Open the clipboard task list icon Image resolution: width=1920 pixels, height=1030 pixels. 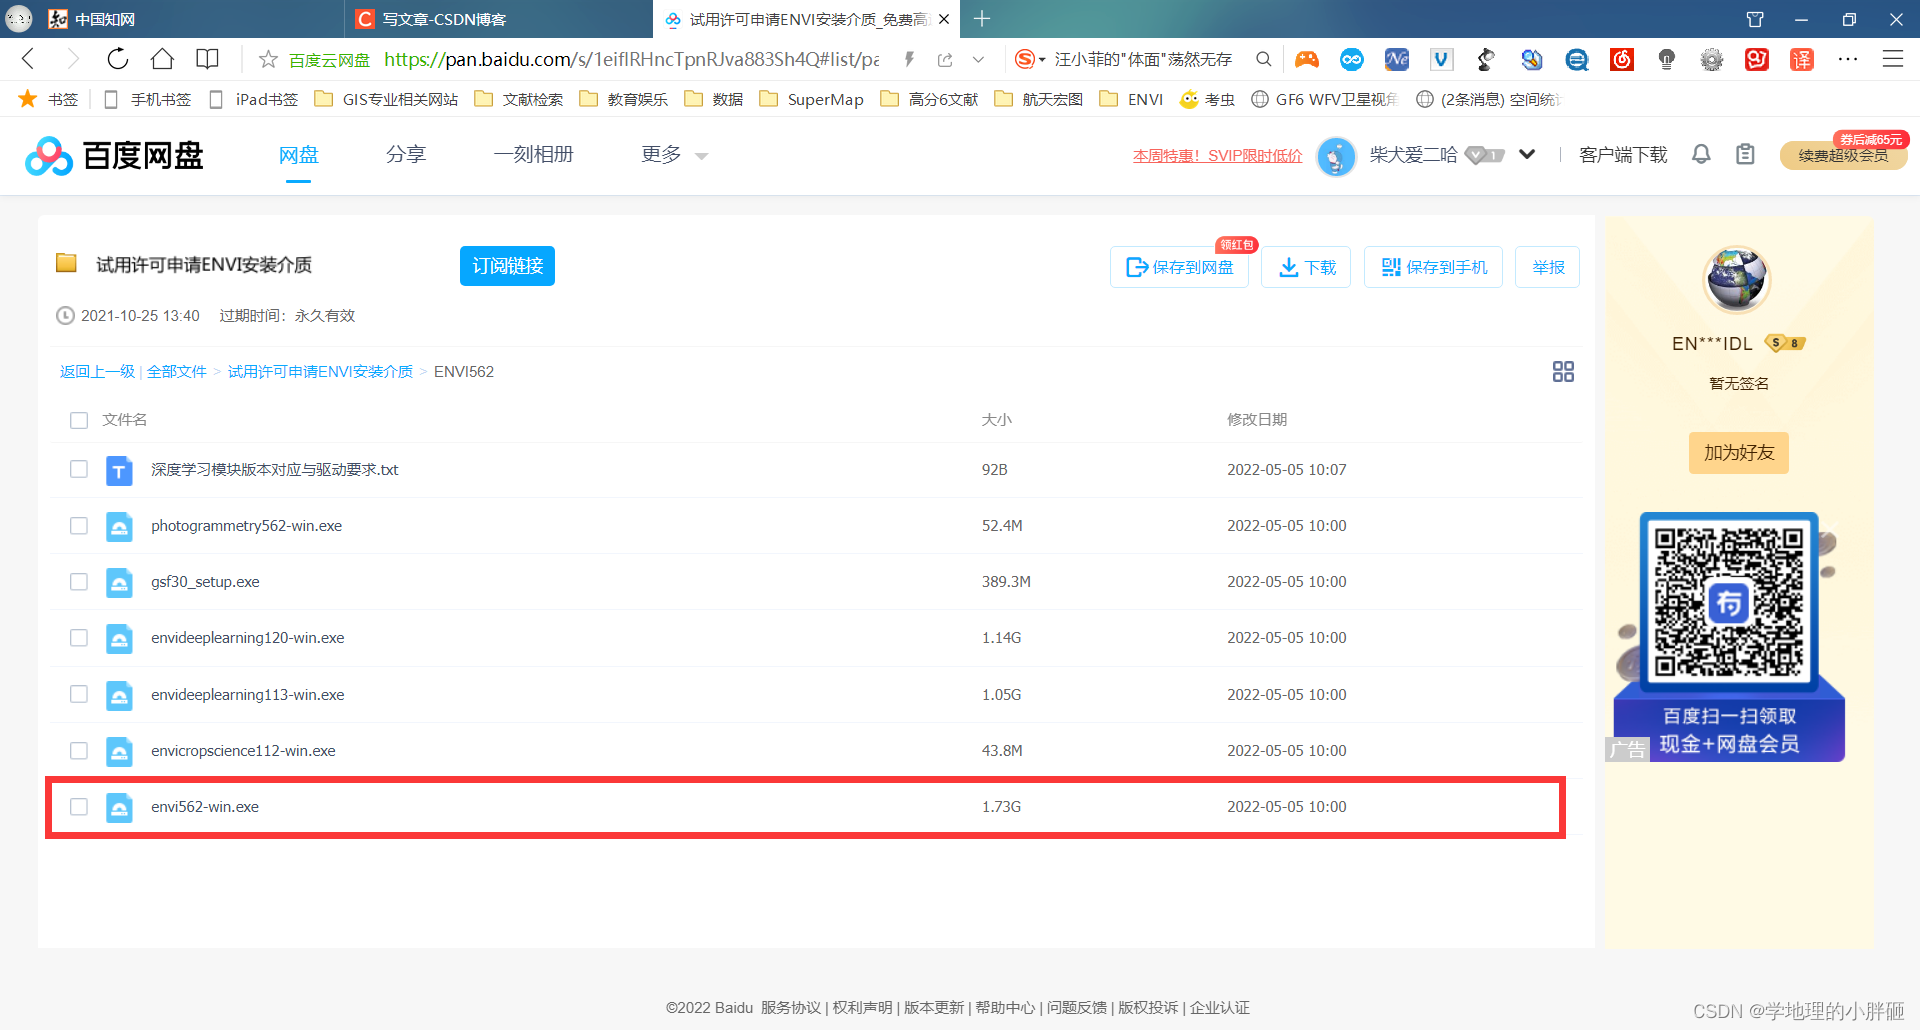(1745, 154)
